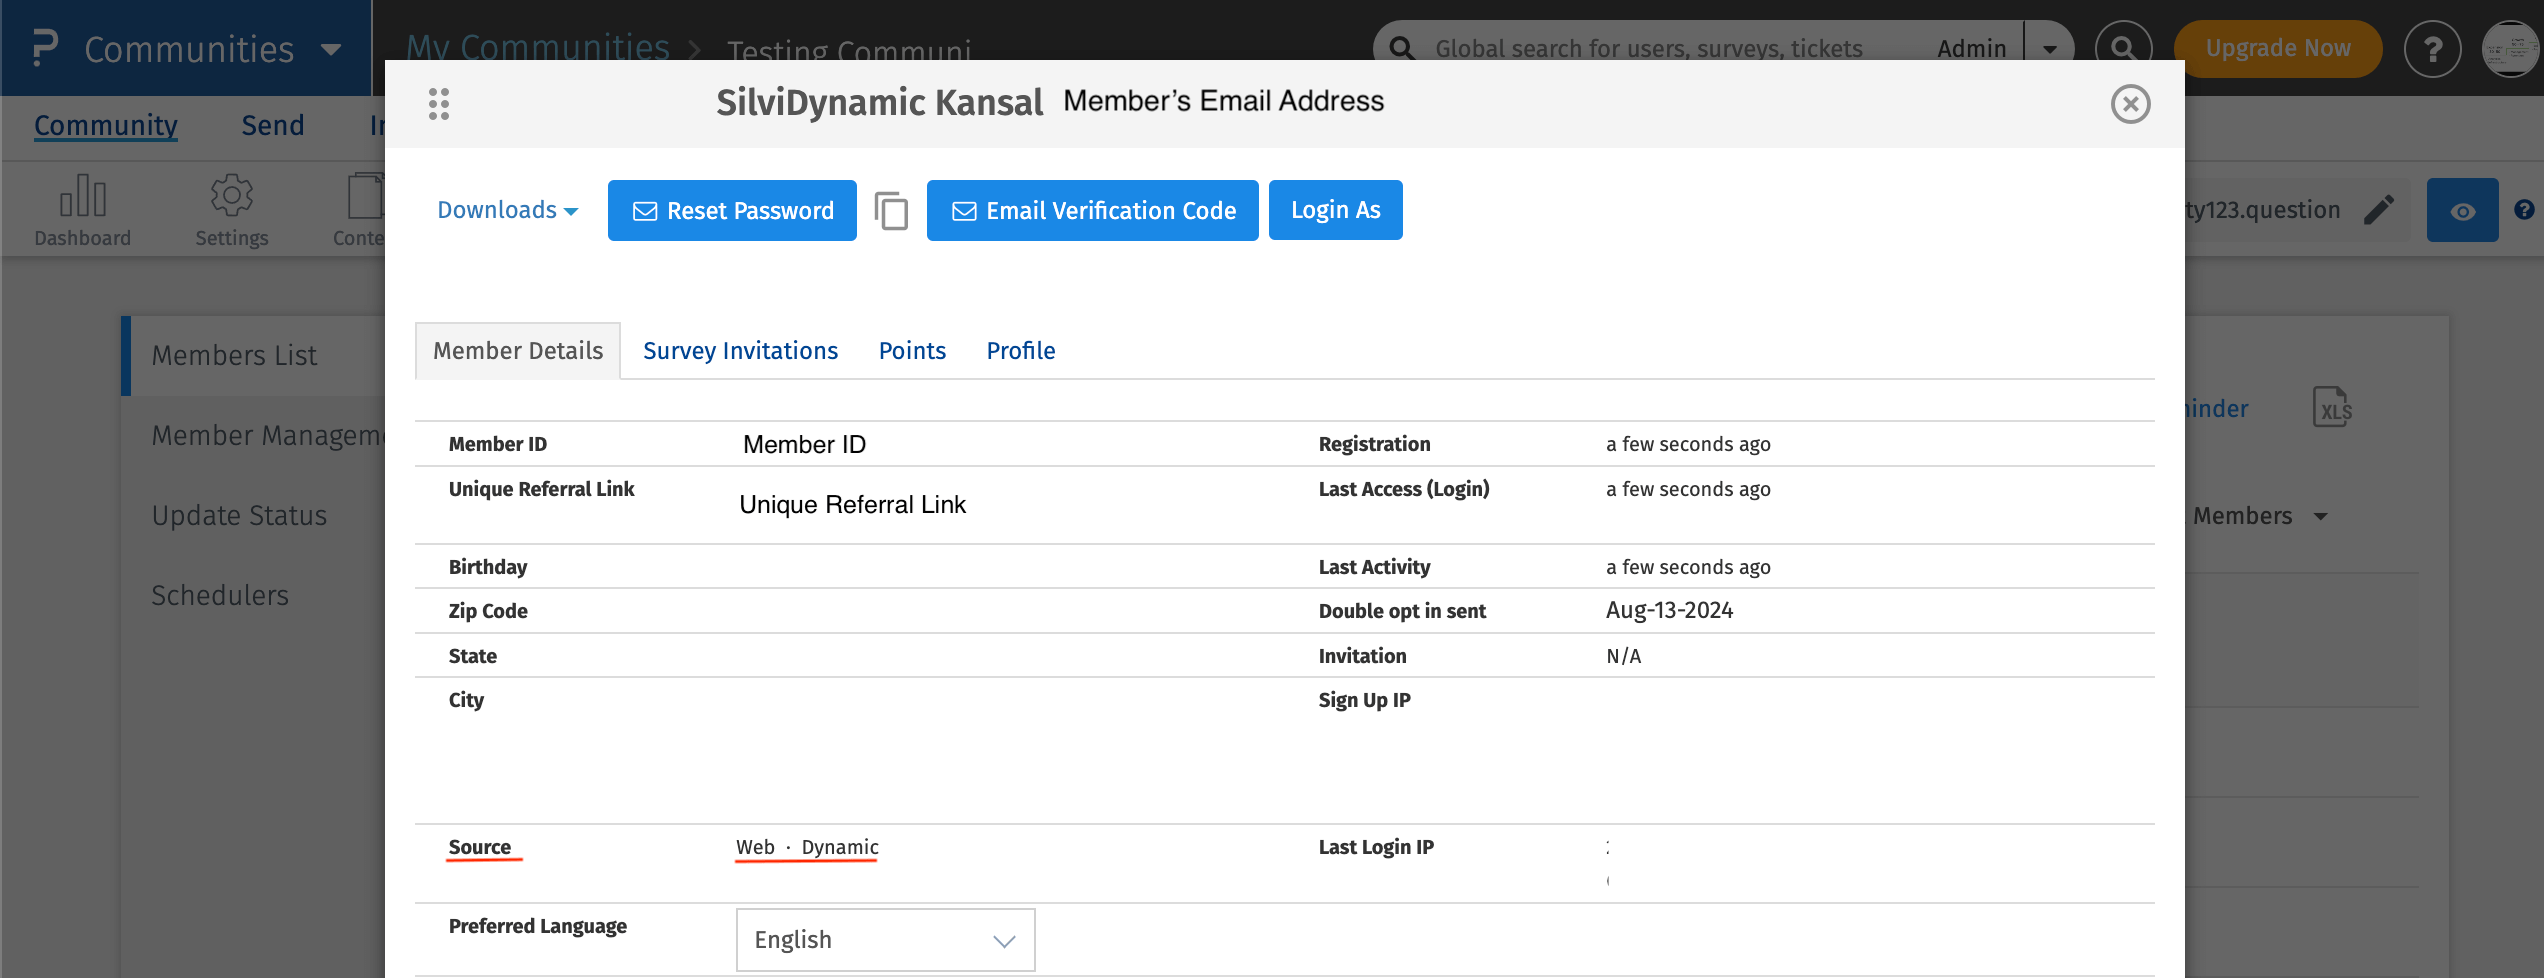The width and height of the screenshot is (2544, 978).
Task: Click the help question mark icon
Action: click(2432, 49)
